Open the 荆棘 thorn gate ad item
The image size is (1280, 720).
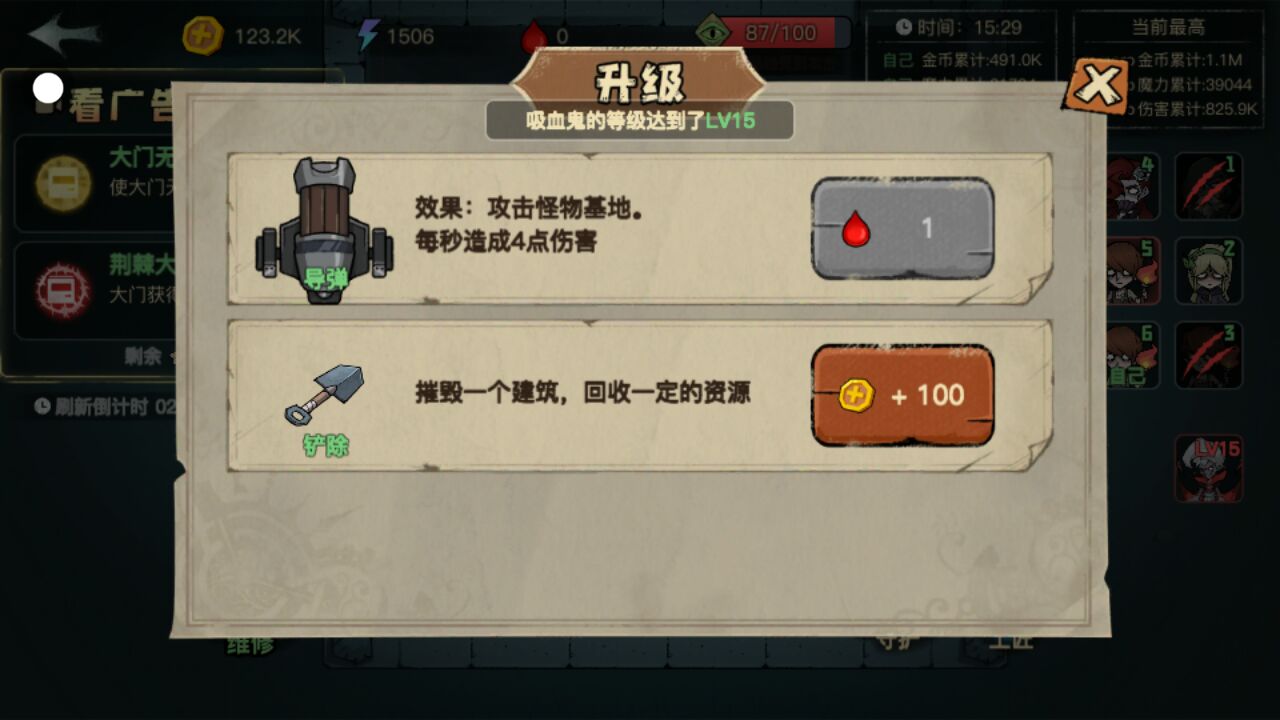[95, 290]
